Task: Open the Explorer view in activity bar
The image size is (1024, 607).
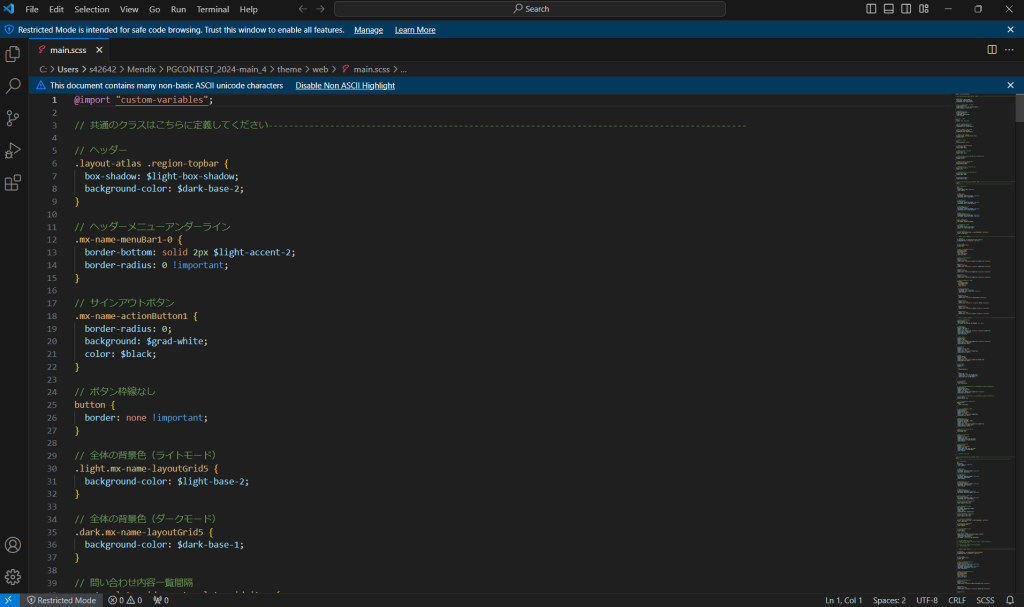Action: [x=13, y=54]
